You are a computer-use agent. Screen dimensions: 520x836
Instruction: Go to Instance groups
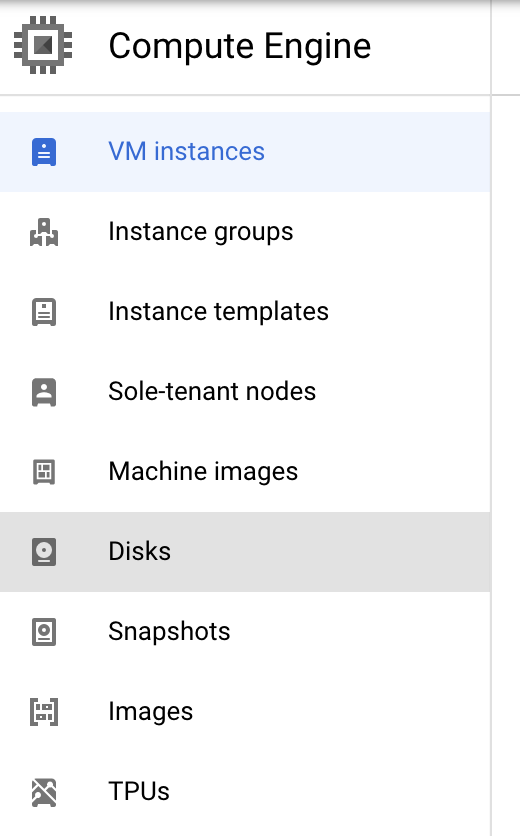click(245, 232)
